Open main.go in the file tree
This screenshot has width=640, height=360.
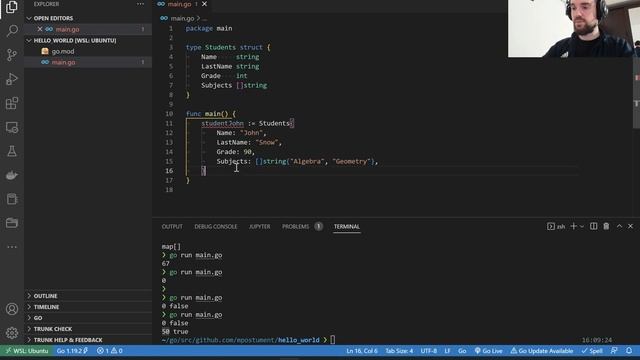(63, 62)
